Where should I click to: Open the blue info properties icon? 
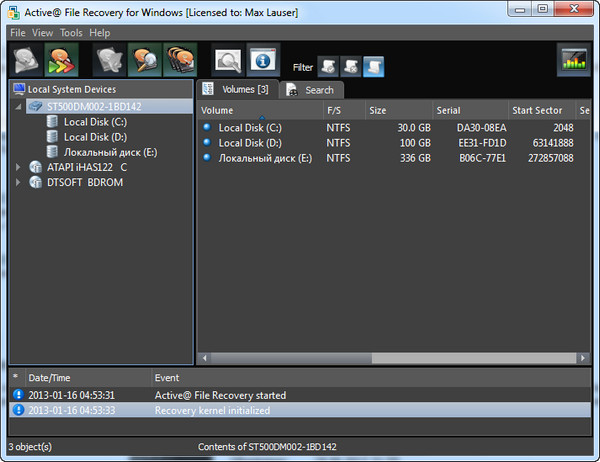[x=264, y=62]
